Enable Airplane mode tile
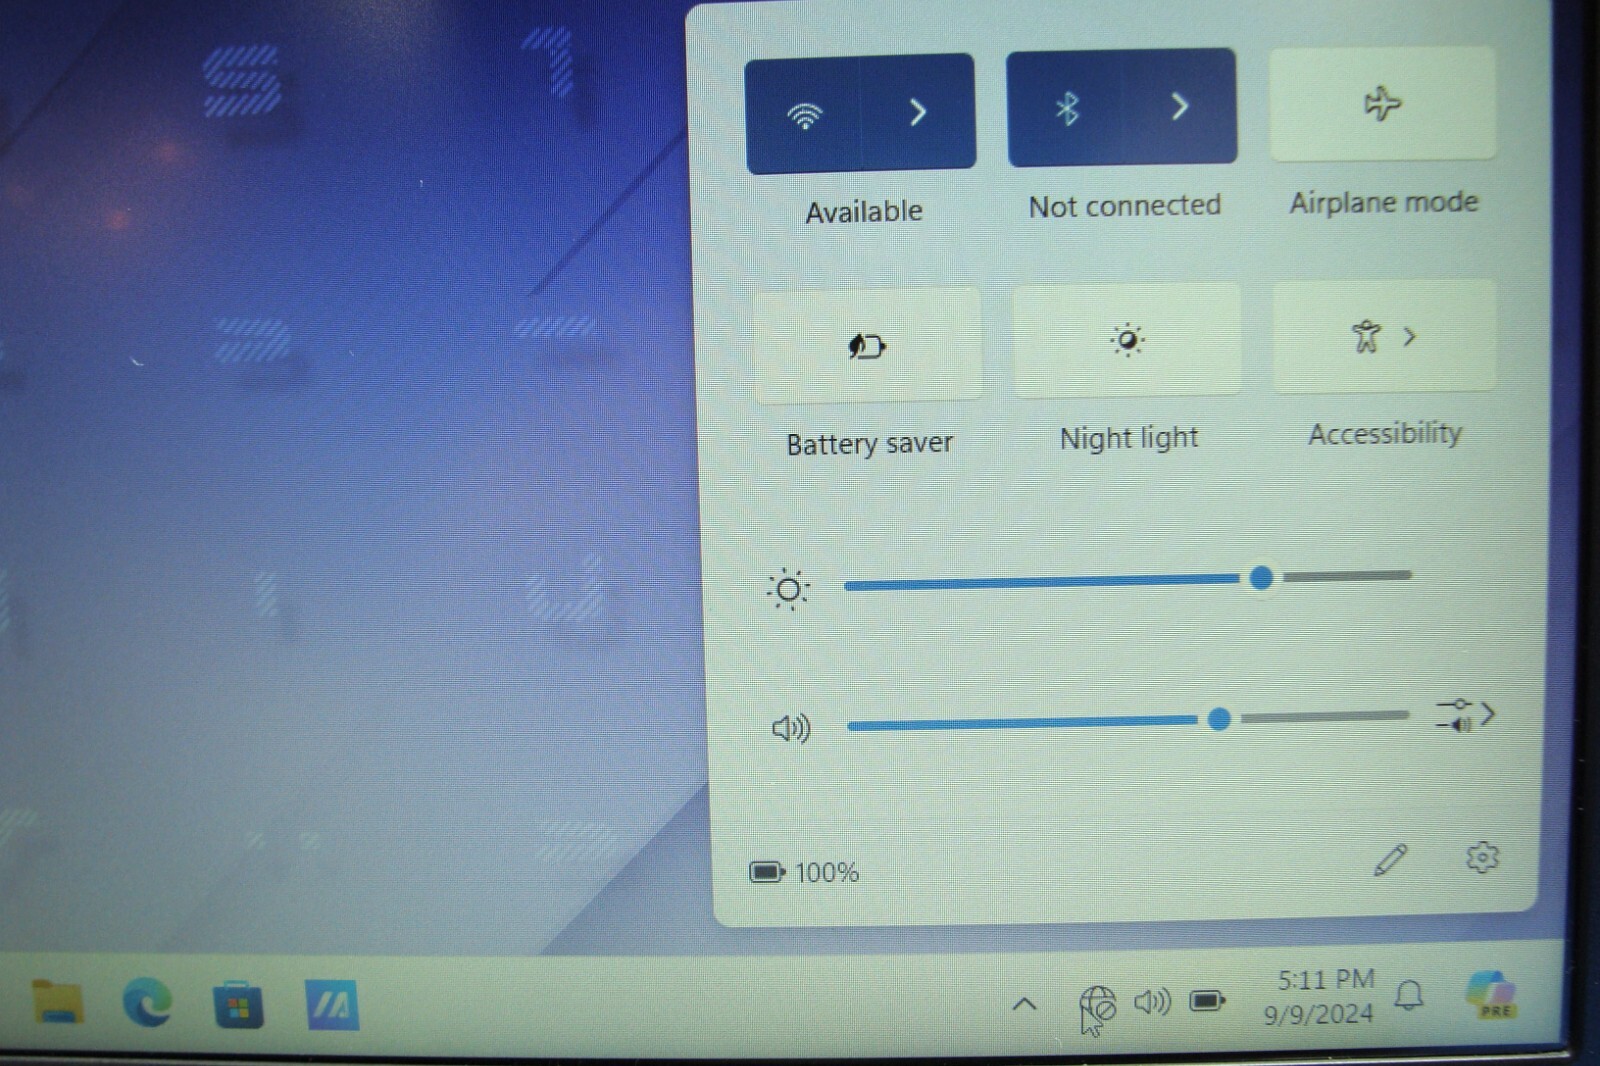The image size is (1600, 1066). pos(1383,103)
